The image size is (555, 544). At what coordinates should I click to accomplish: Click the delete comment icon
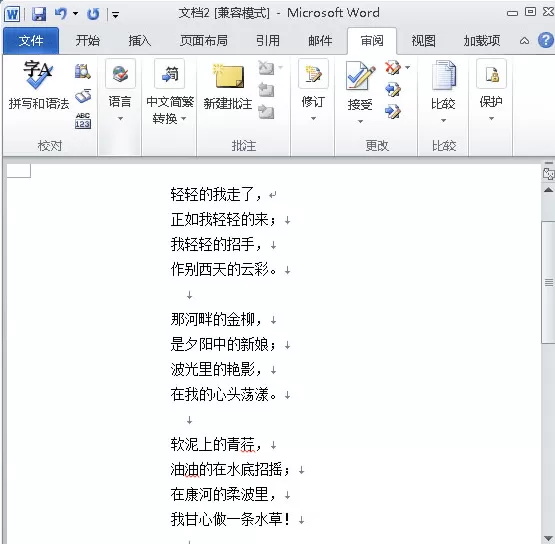(x=266, y=68)
